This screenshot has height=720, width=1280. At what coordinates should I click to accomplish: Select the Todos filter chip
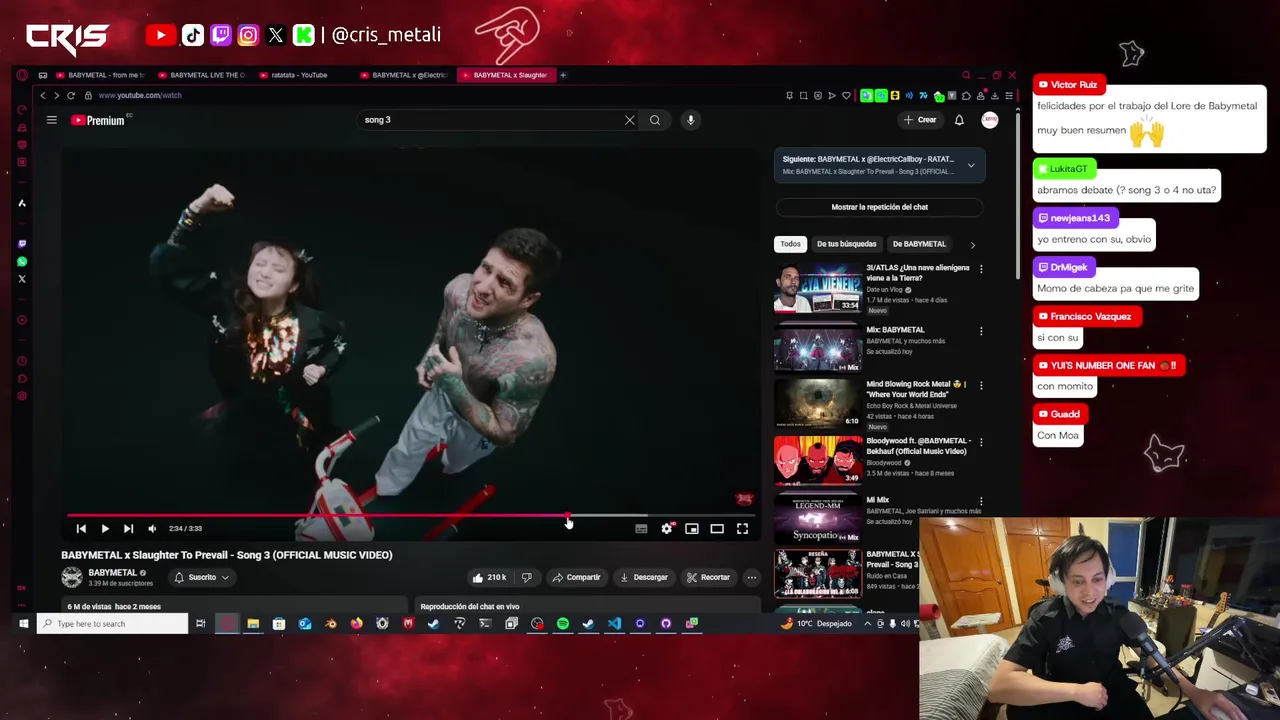pyautogui.click(x=790, y=244)
